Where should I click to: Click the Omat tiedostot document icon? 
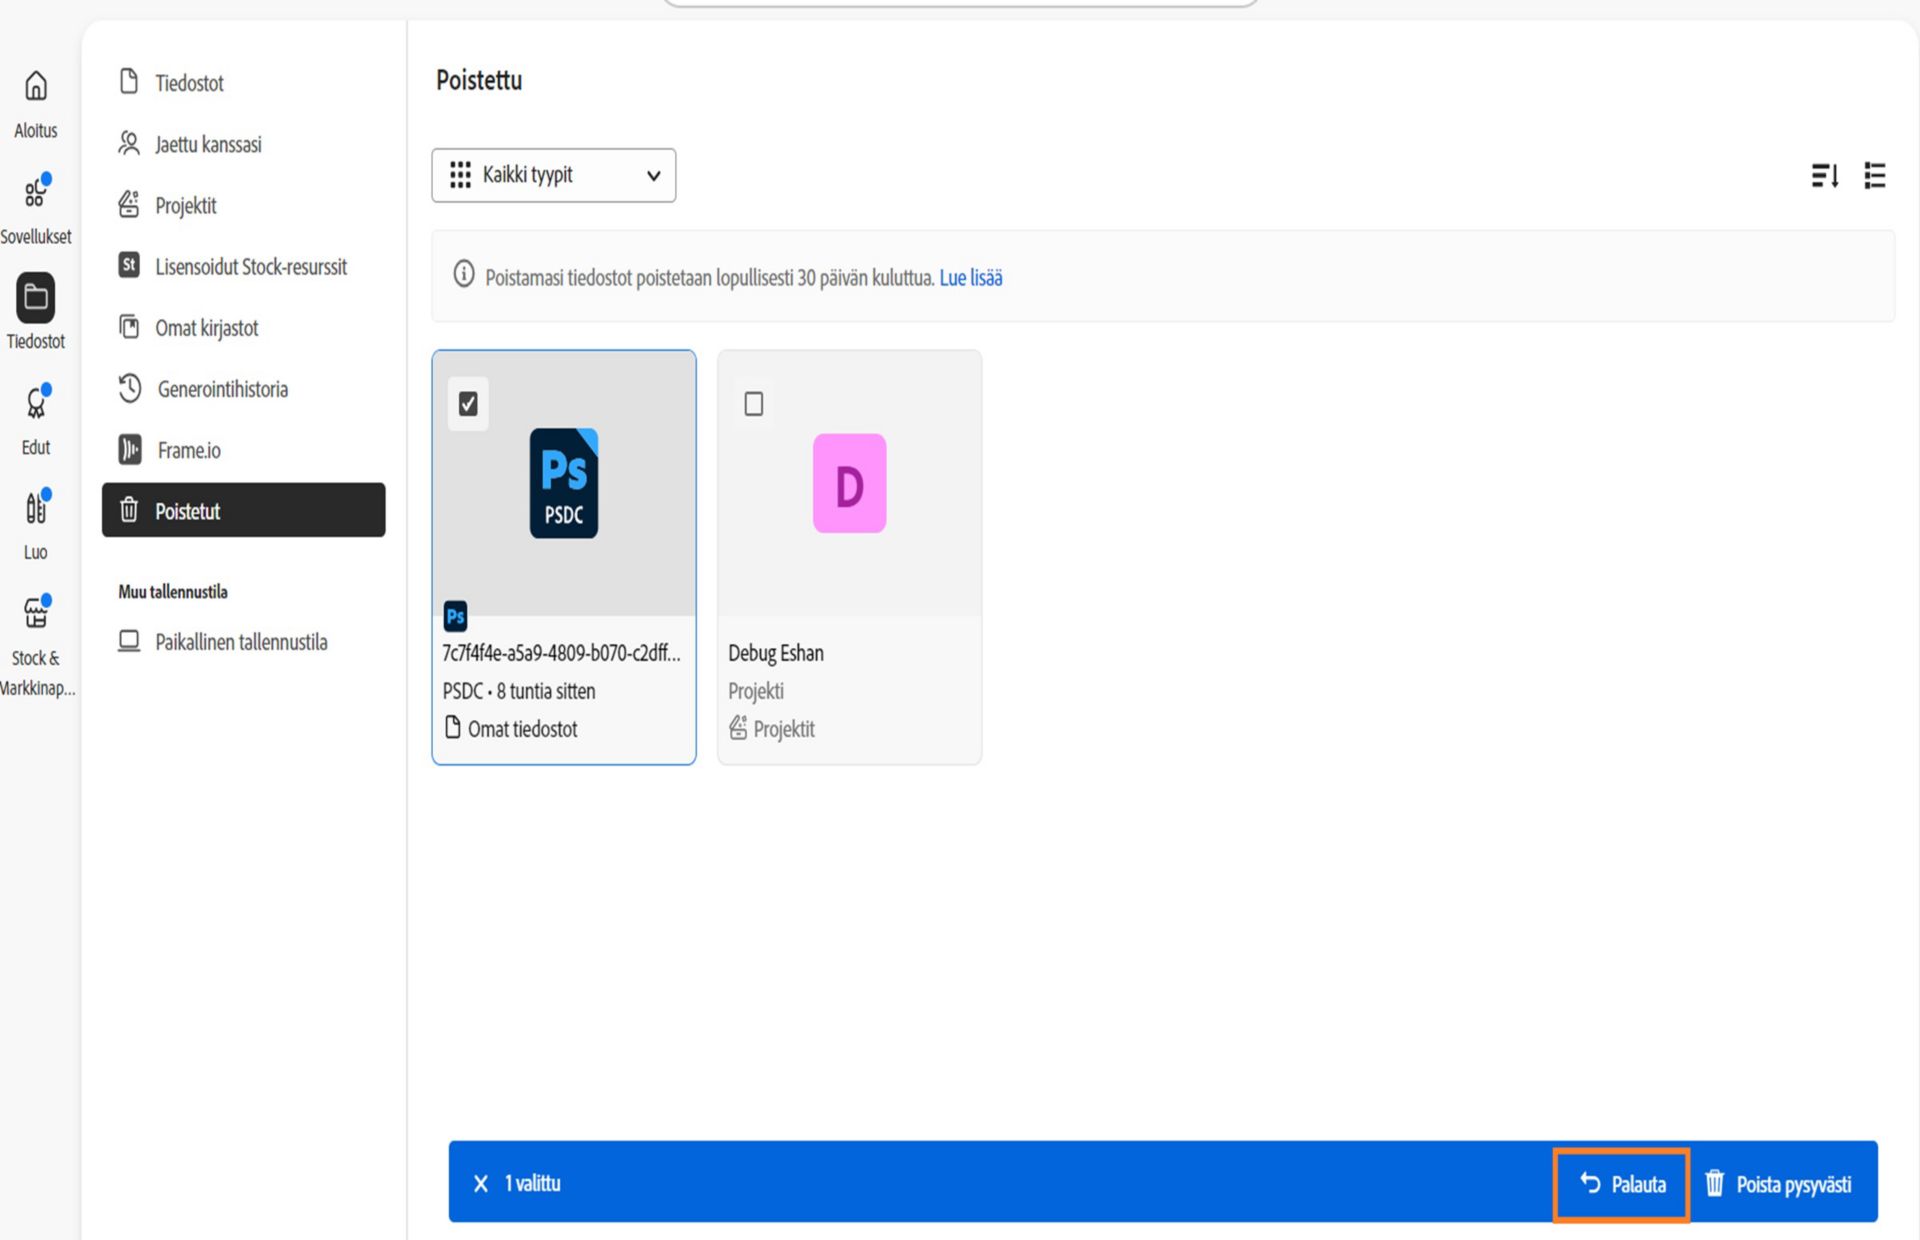(x=452, y=727)
